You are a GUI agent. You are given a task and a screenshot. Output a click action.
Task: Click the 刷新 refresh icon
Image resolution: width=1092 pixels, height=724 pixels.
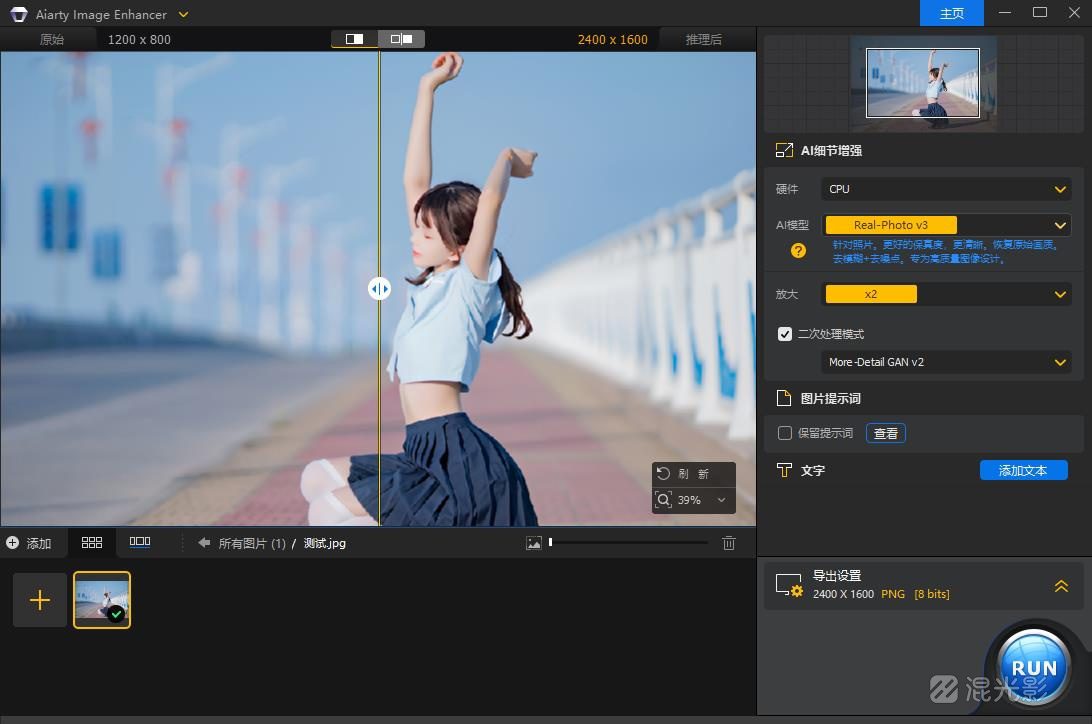[x=663, y=474]
